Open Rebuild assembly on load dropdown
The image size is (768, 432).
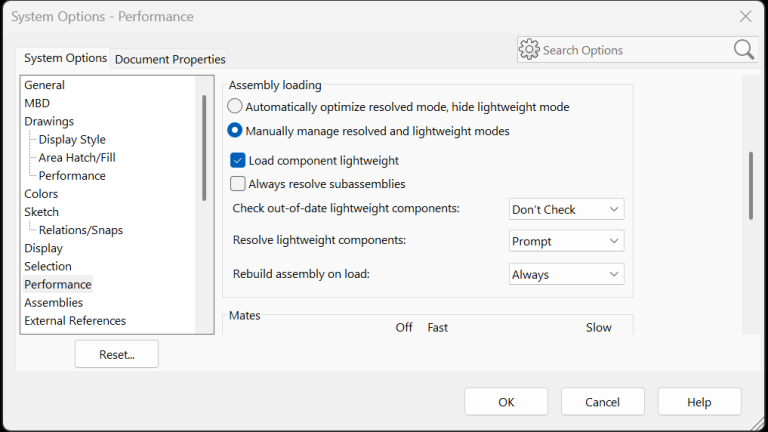click(x=566, y=274)
